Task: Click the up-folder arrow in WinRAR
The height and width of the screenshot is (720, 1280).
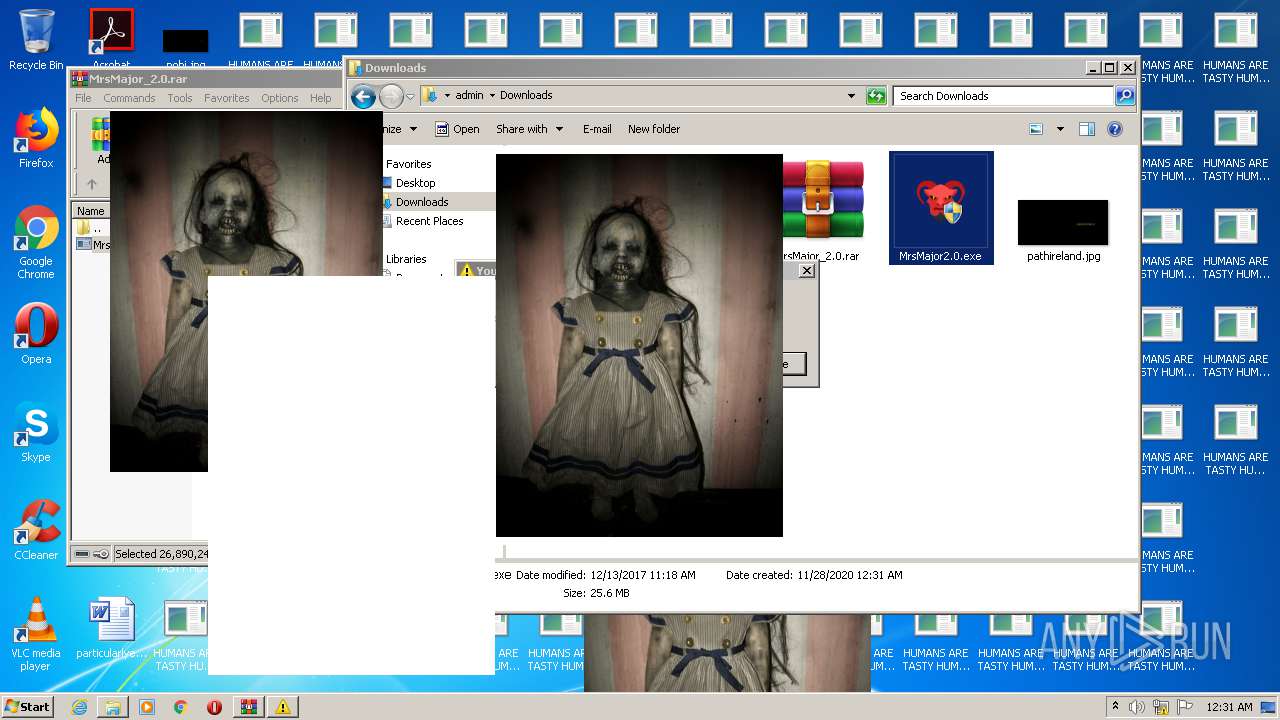Action: coord(92,184)
